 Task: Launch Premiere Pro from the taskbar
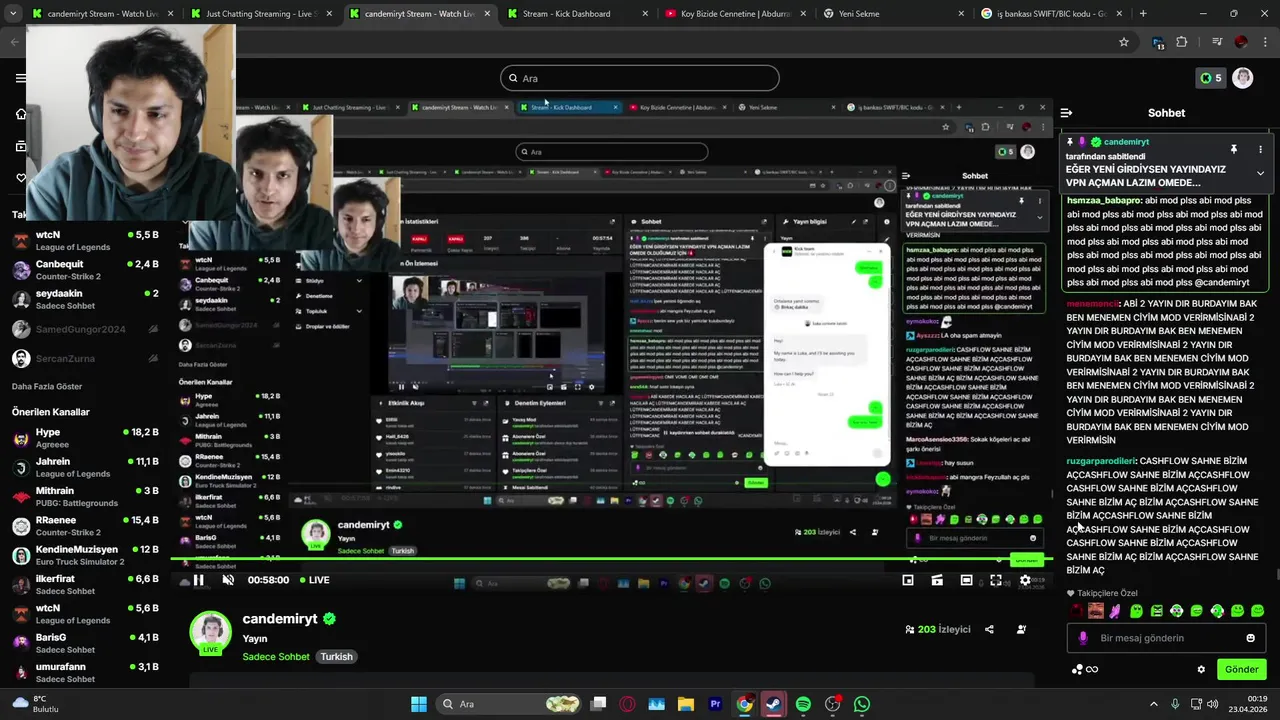[715, 704]
